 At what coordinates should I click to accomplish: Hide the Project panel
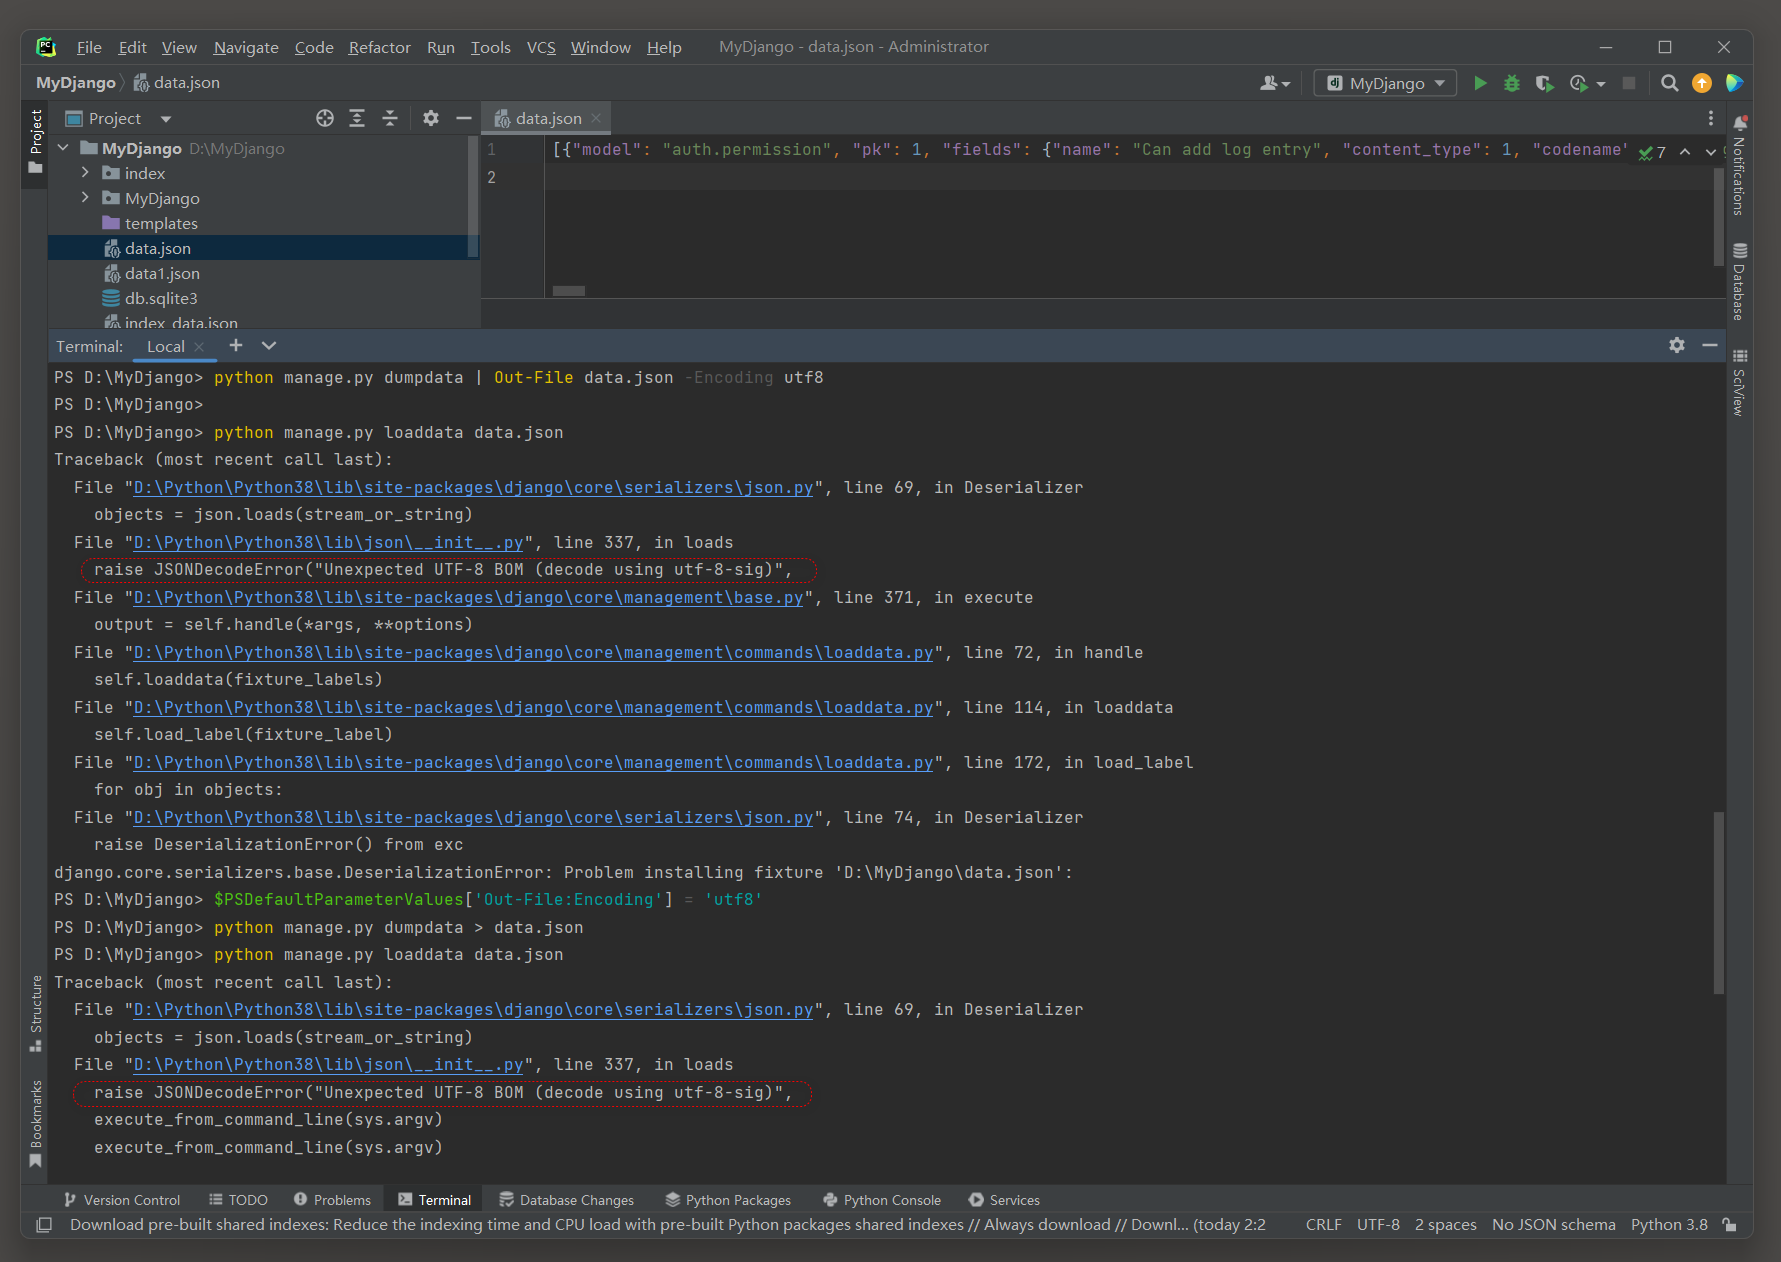[x=464, y=118]
